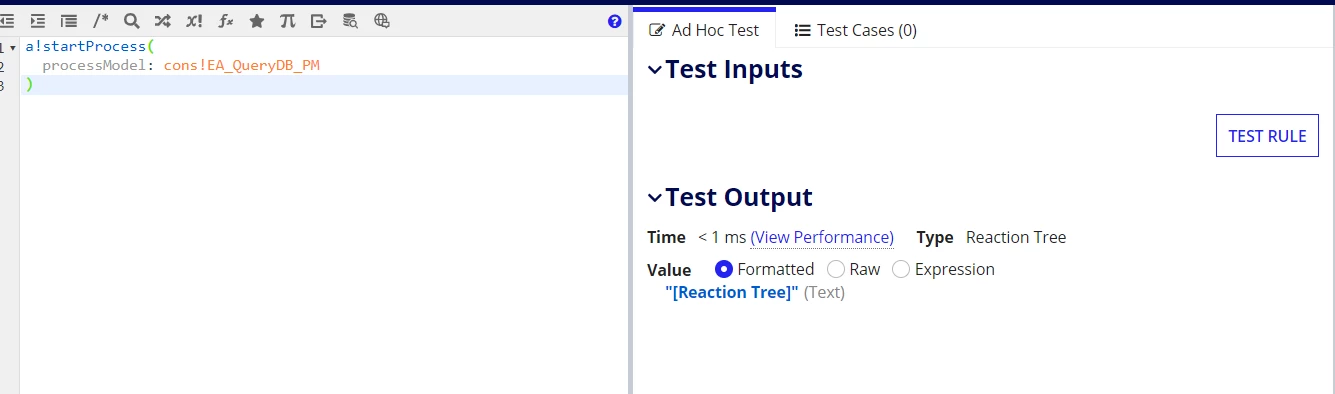Screen dimensions: 1335x394
Task: Collapse the Test Inputs section
Action: pyautogui.click(x=655, y=70)
